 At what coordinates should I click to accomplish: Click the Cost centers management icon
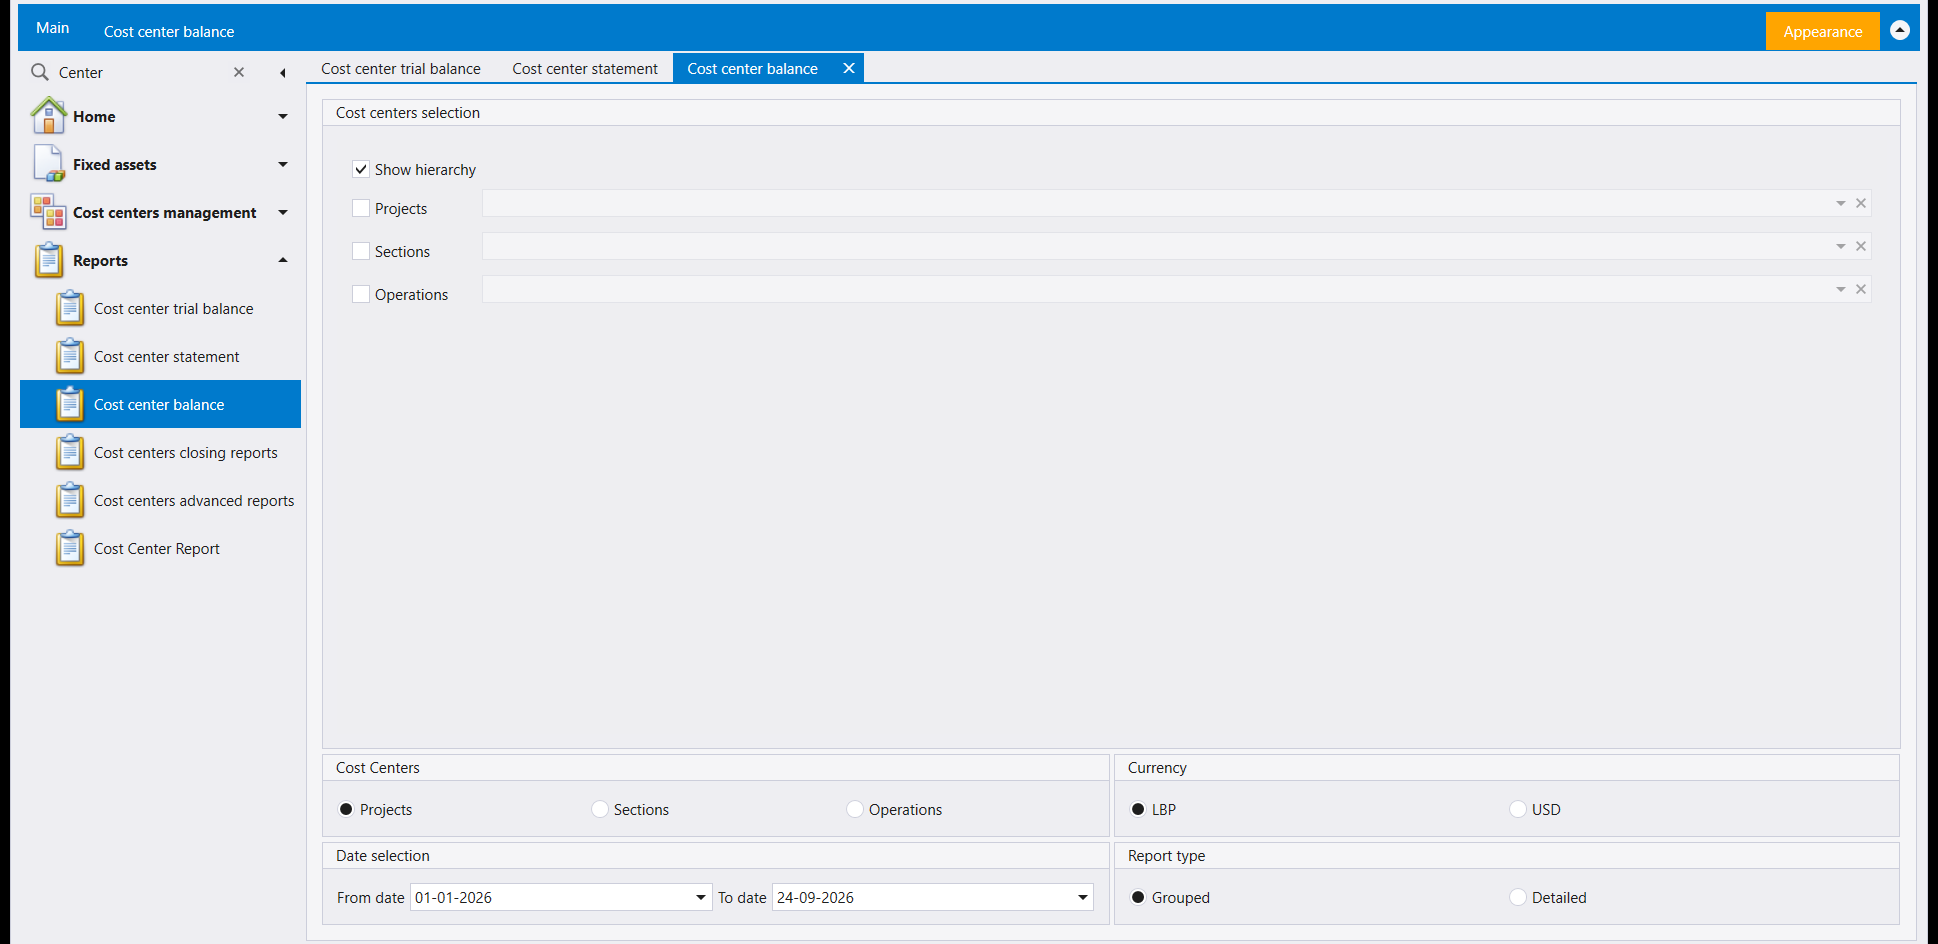pyautogui.click(x=48, y=212)
